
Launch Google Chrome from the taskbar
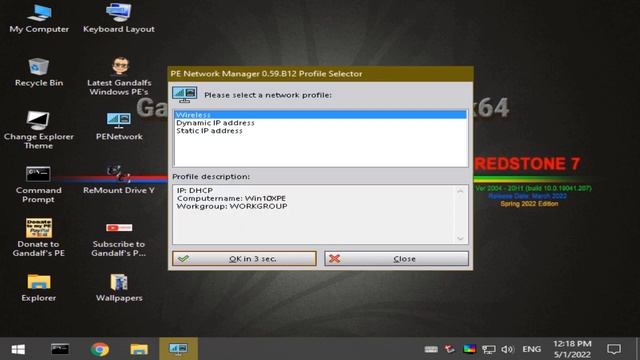(x=100, y=349)
